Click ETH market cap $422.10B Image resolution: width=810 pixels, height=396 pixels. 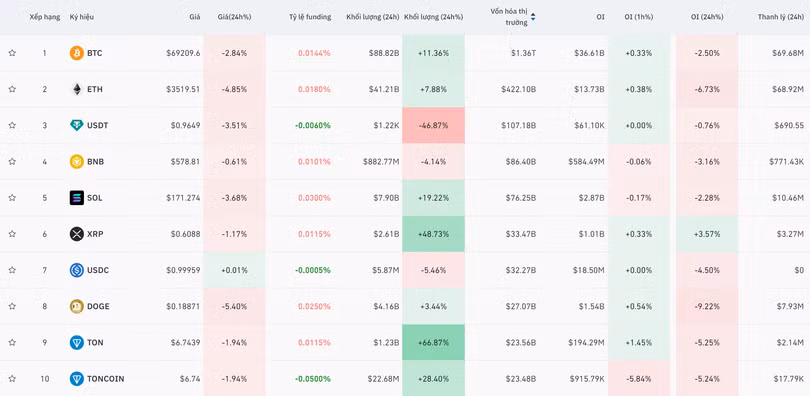pyautogui.click(x=519, y=89)
